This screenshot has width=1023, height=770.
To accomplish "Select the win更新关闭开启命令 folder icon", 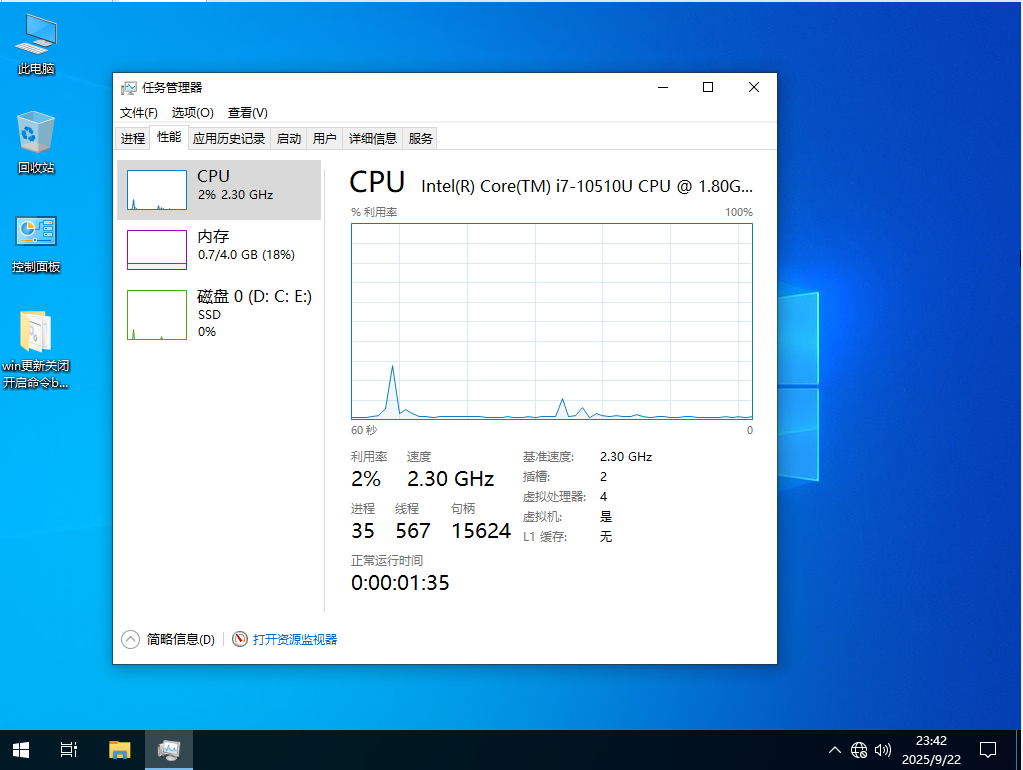I will (x=36, y=350).
